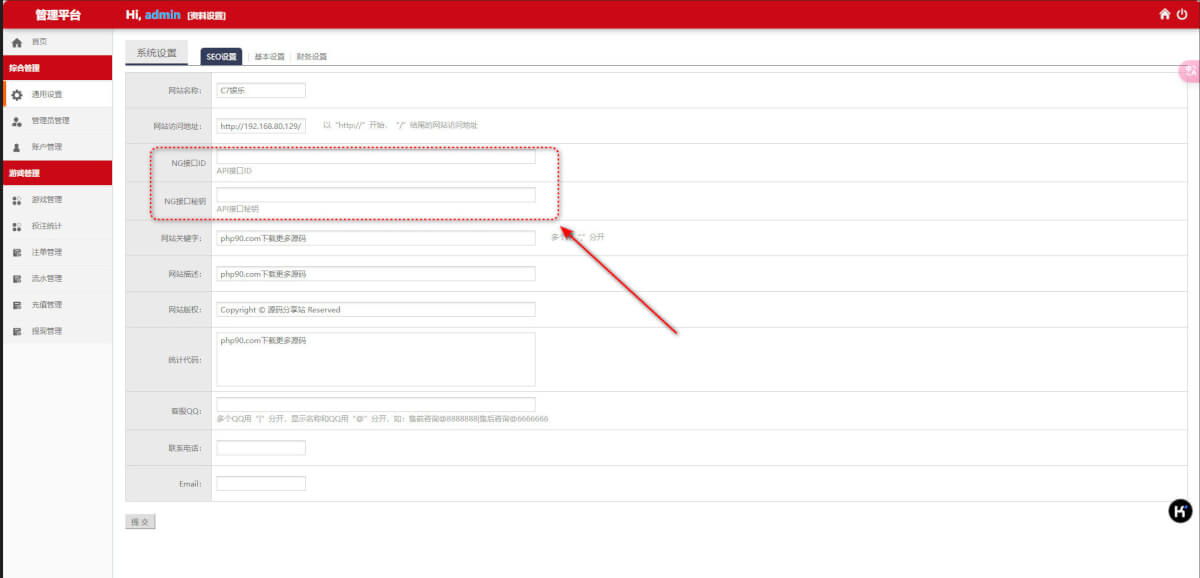
Task: Click the home icon in top header
Action: (x=1164, y=14)
